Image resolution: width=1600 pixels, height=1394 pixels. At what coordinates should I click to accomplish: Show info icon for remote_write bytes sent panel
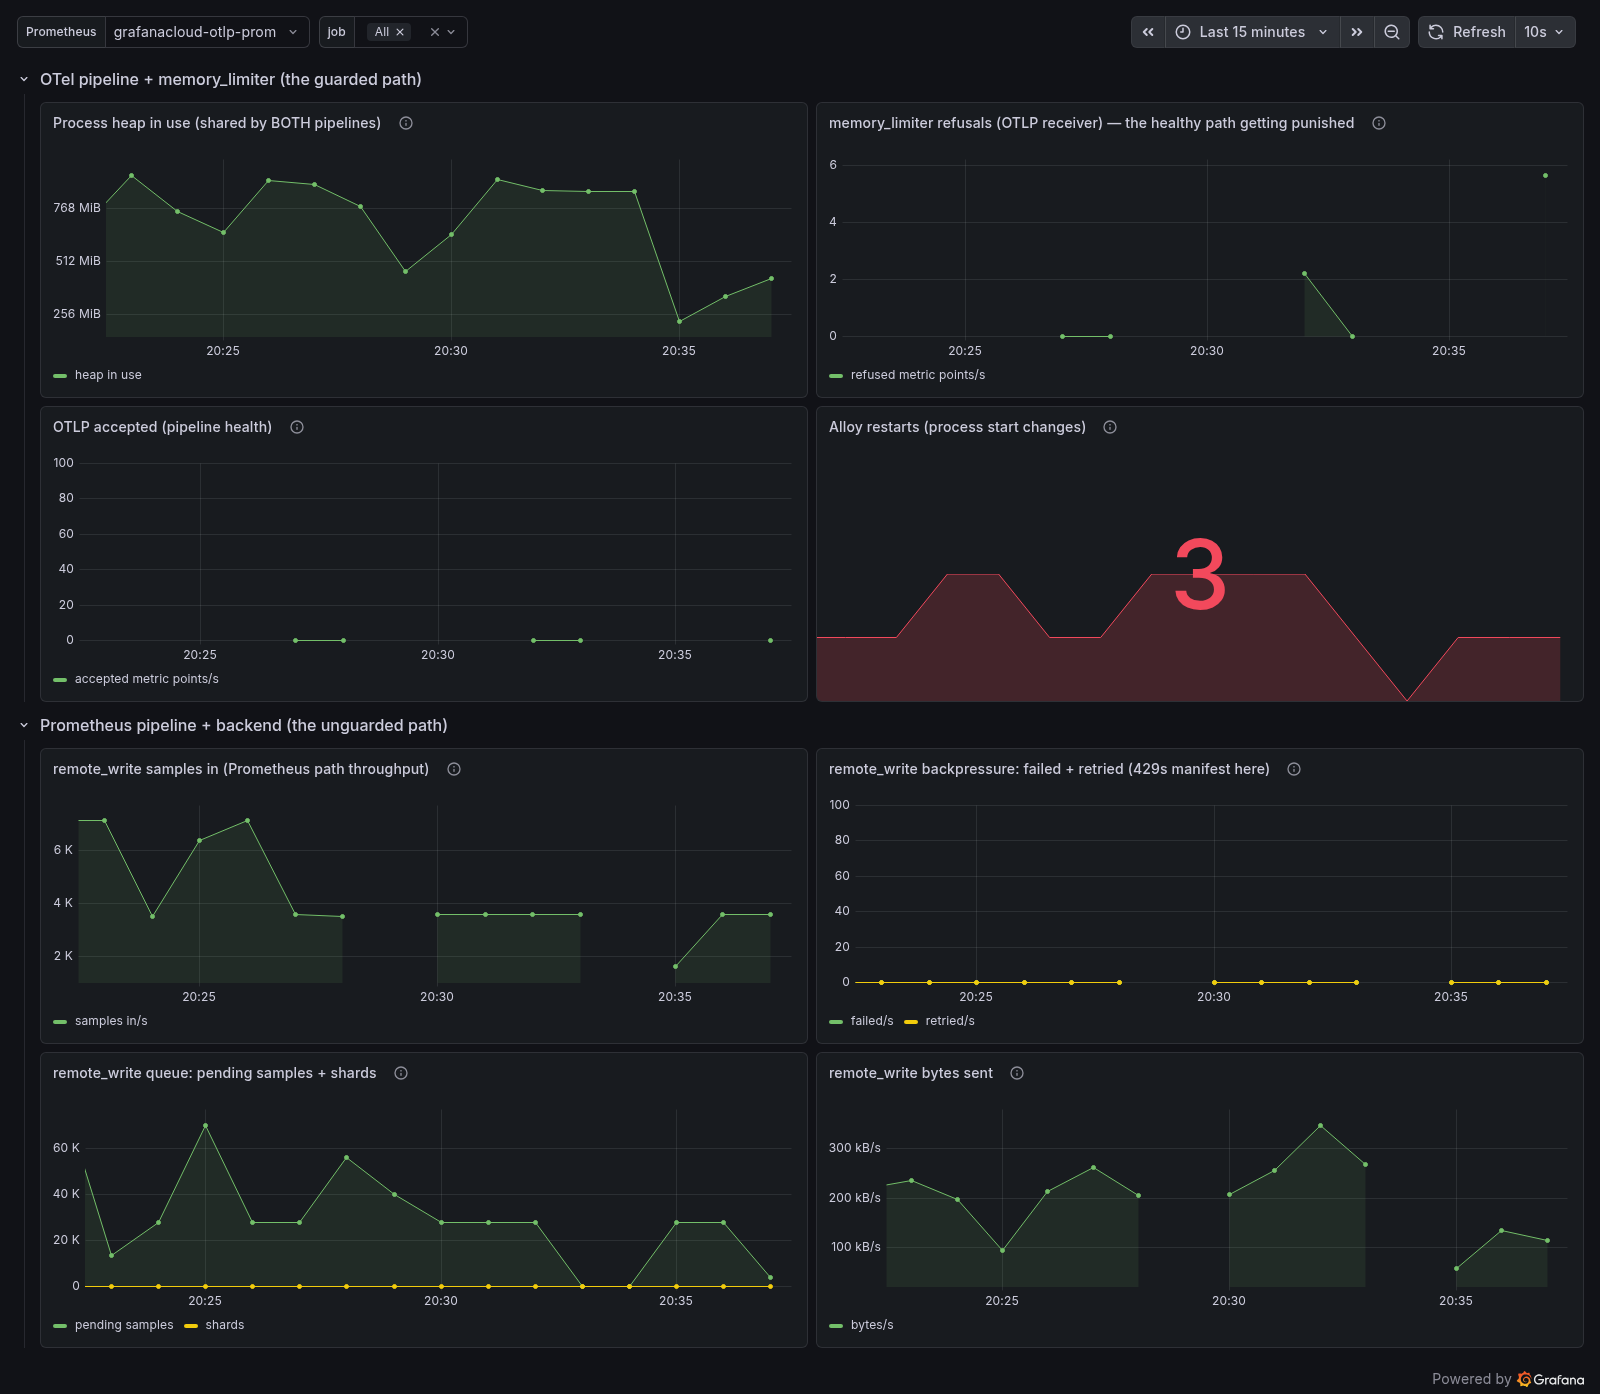tap(1017, 1073)
